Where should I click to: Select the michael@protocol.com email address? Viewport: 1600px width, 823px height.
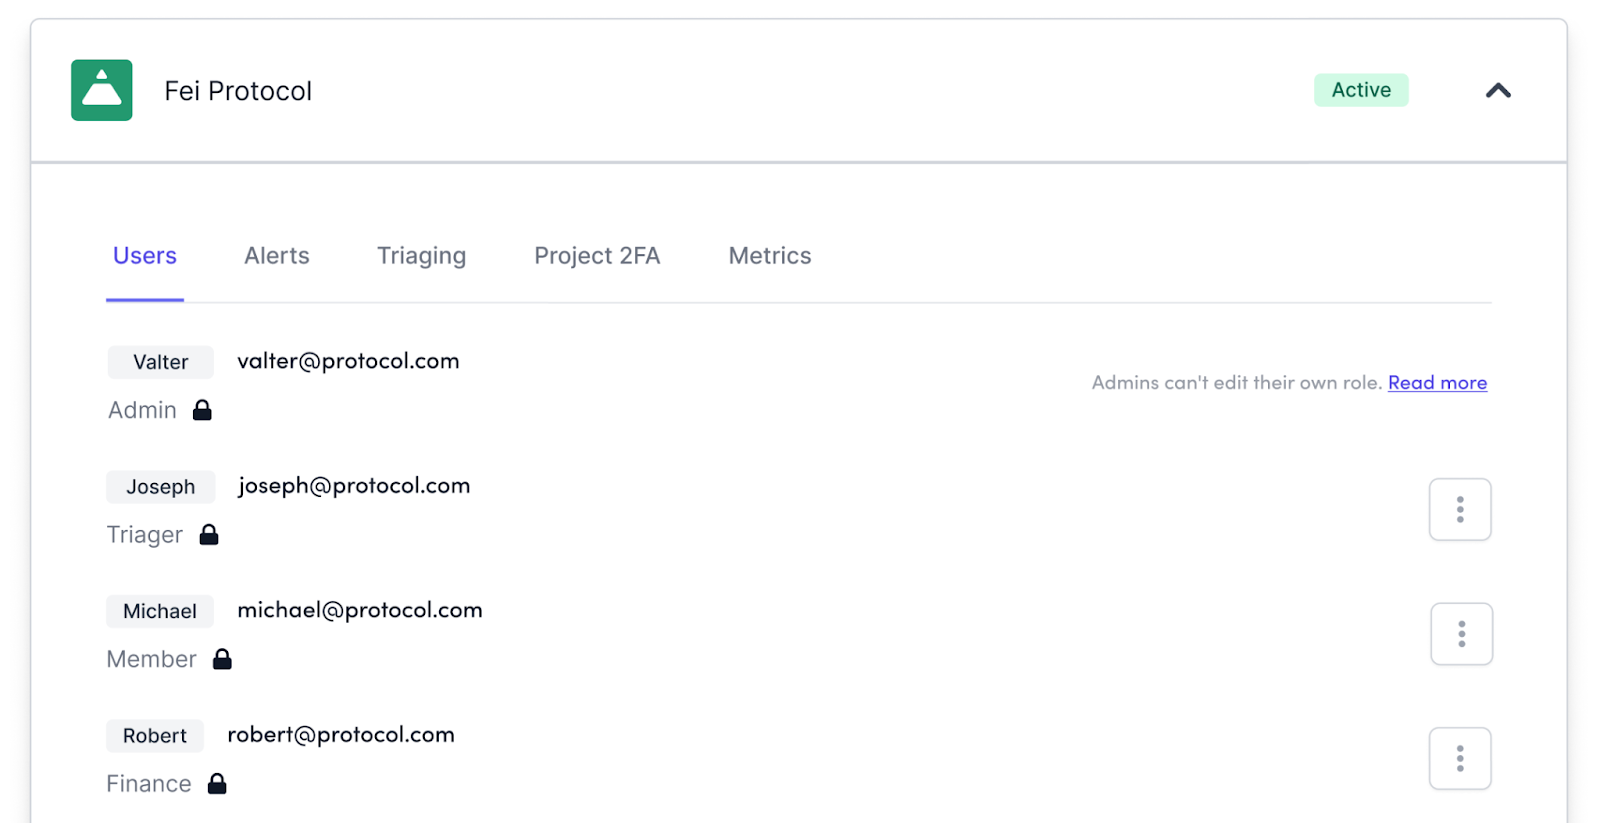(359, 610)
